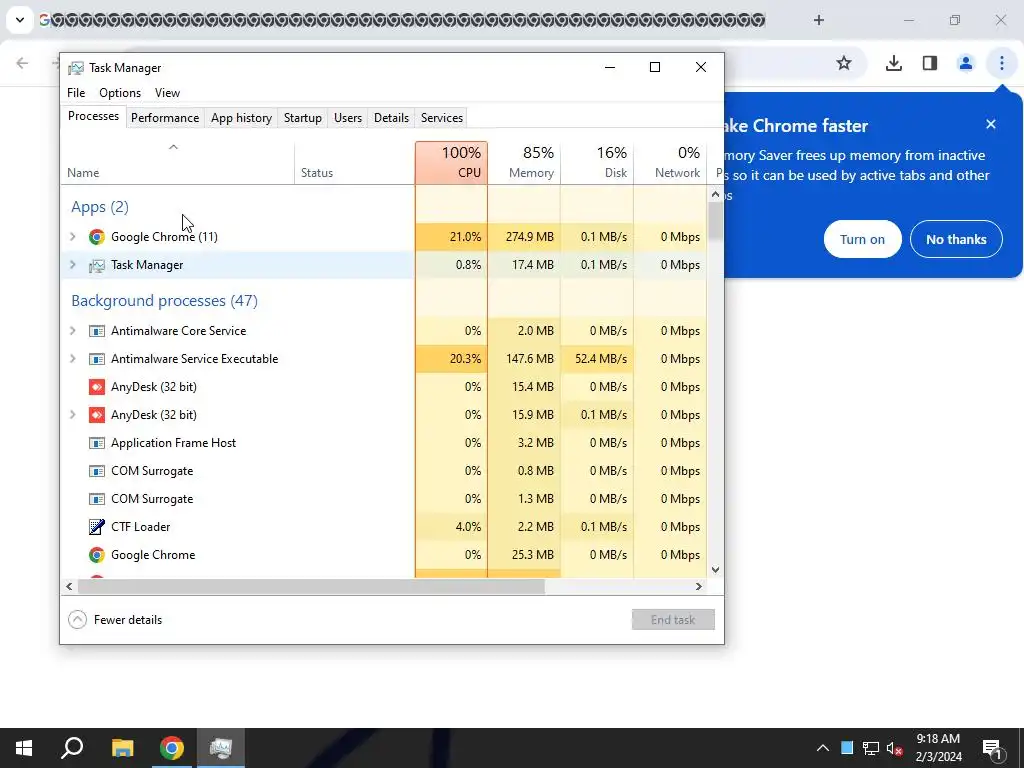Click the Antimalware Service Executable icon
1024x768 pixels.
97,359
